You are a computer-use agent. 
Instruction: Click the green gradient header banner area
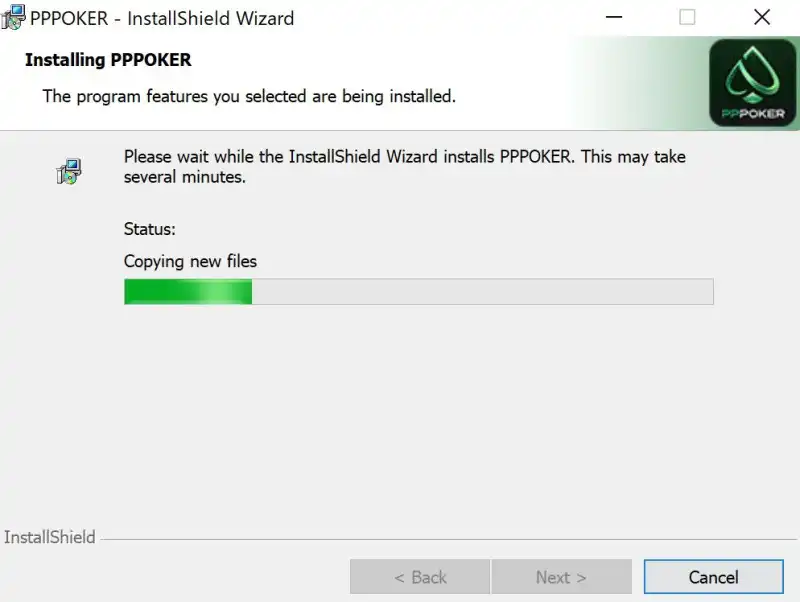click(x=638, y=83)
